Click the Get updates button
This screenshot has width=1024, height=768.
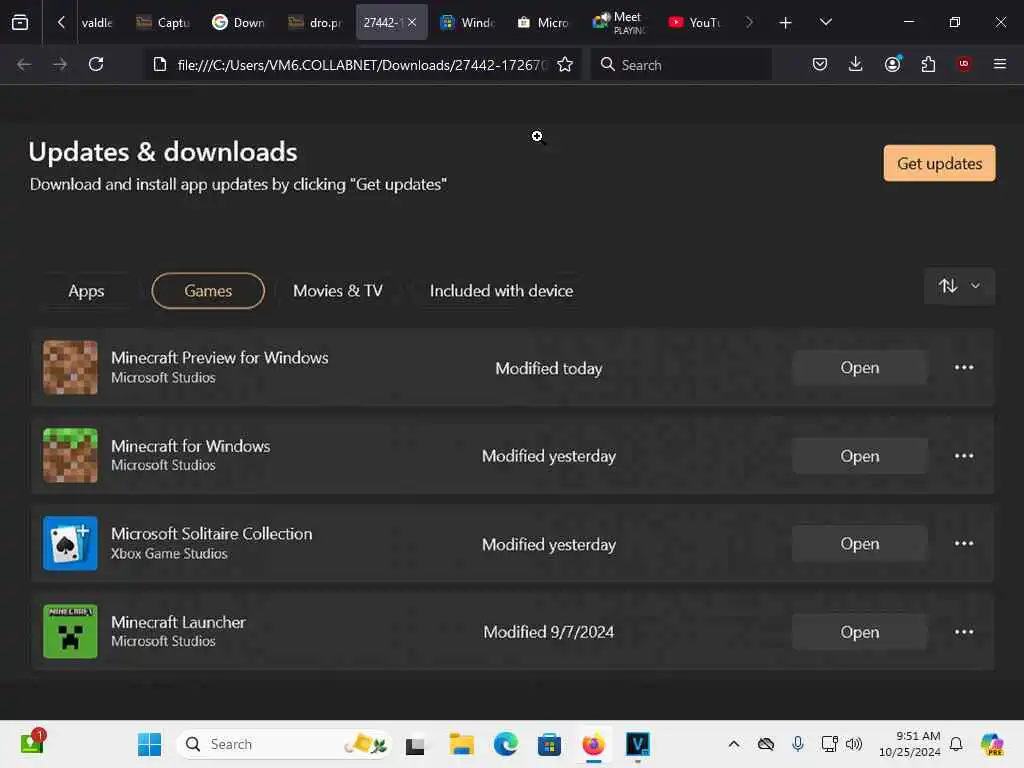(x=939, y=163)
